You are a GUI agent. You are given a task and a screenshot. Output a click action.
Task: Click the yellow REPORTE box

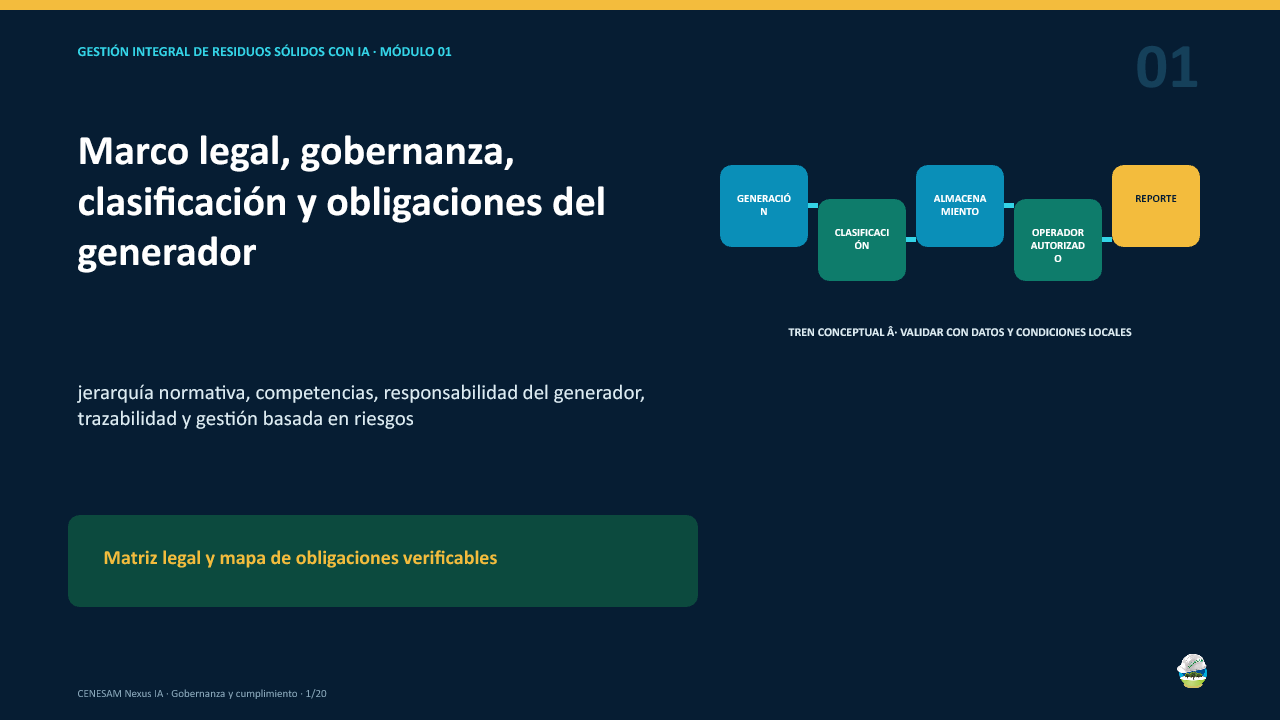click(x=1156, y=206)
